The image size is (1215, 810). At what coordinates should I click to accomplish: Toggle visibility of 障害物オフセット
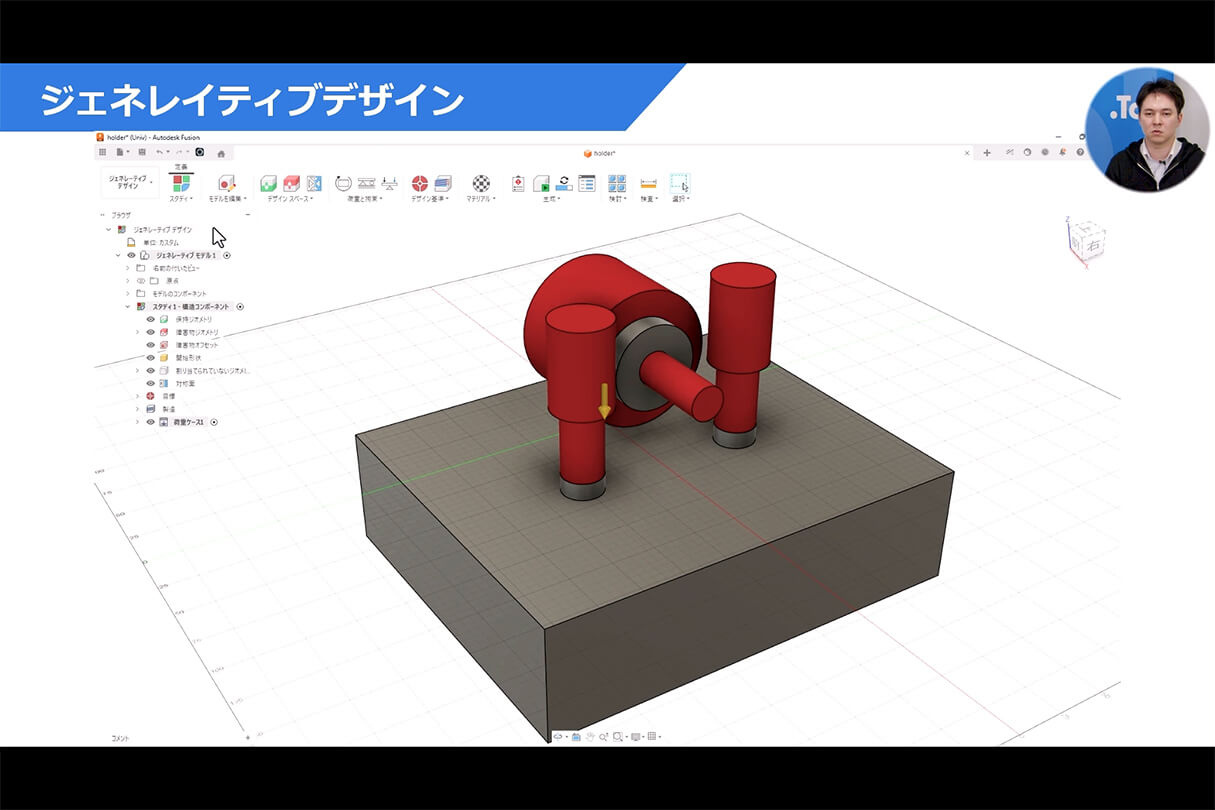point(151,345)
